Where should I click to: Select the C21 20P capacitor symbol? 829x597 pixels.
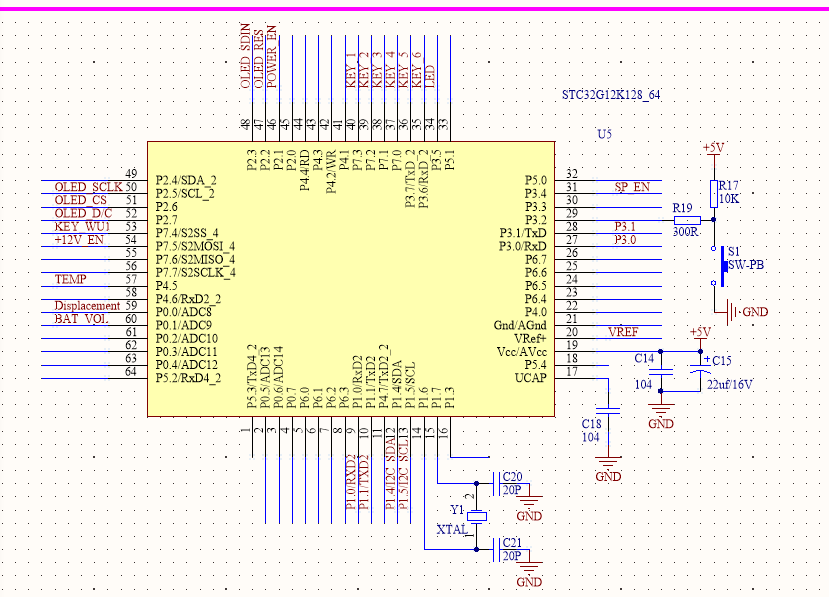497,549
